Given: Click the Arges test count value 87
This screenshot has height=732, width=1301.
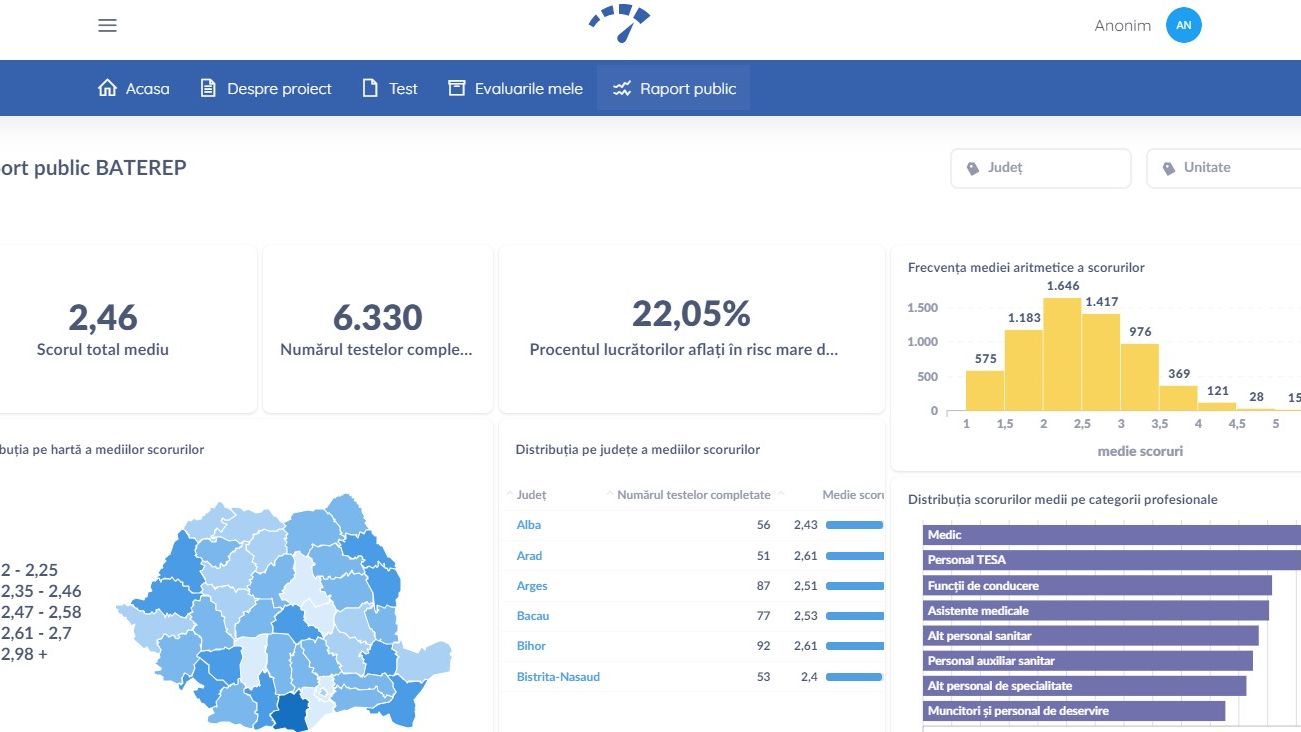Looking at the screenshot, I should [x=764, y=586].
